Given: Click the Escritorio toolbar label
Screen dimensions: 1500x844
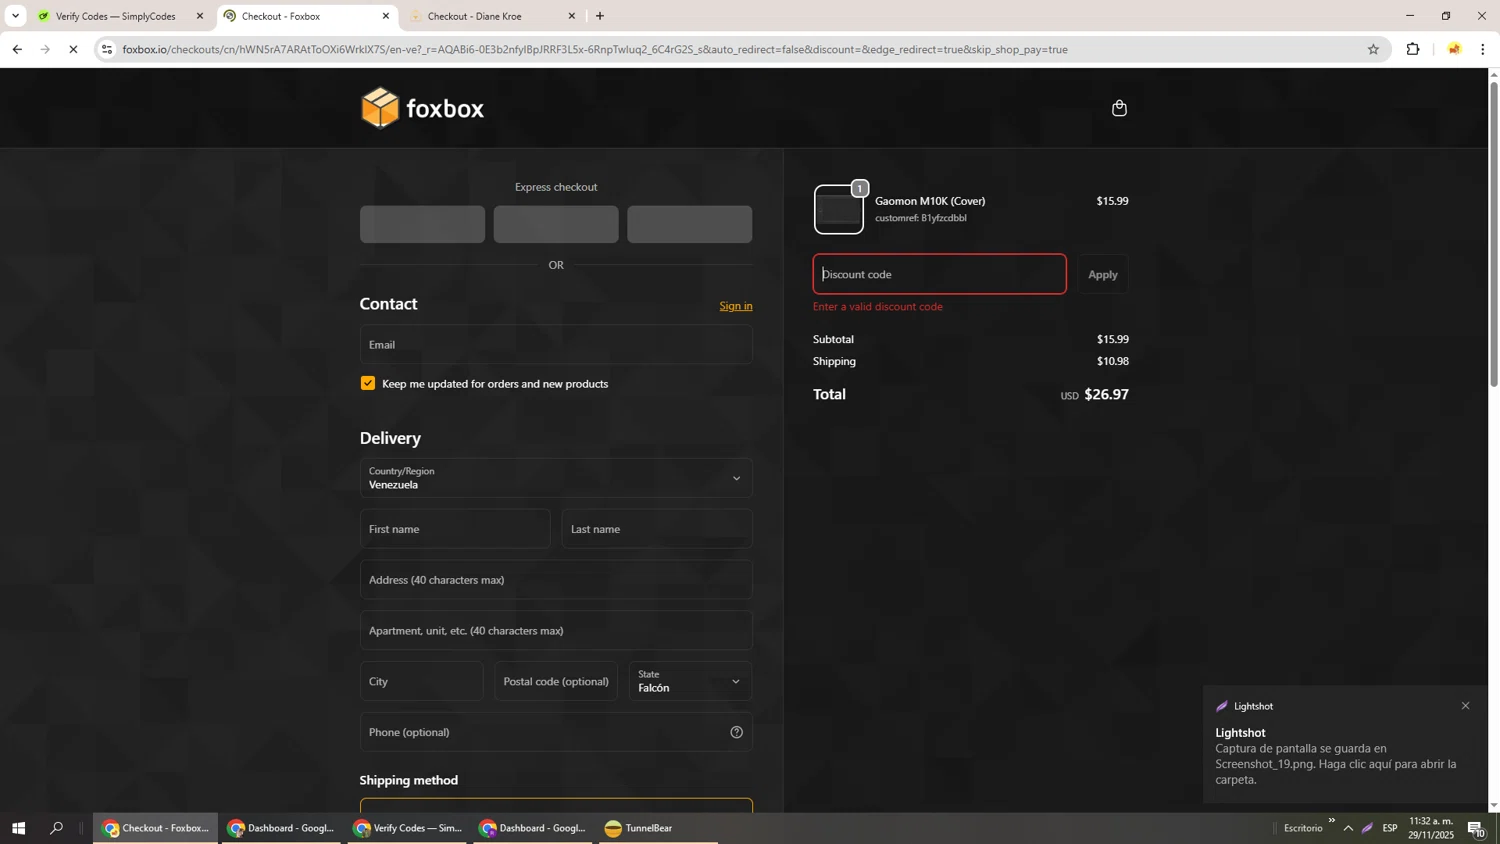Looking at the screenshot, I should (1303, 828).
